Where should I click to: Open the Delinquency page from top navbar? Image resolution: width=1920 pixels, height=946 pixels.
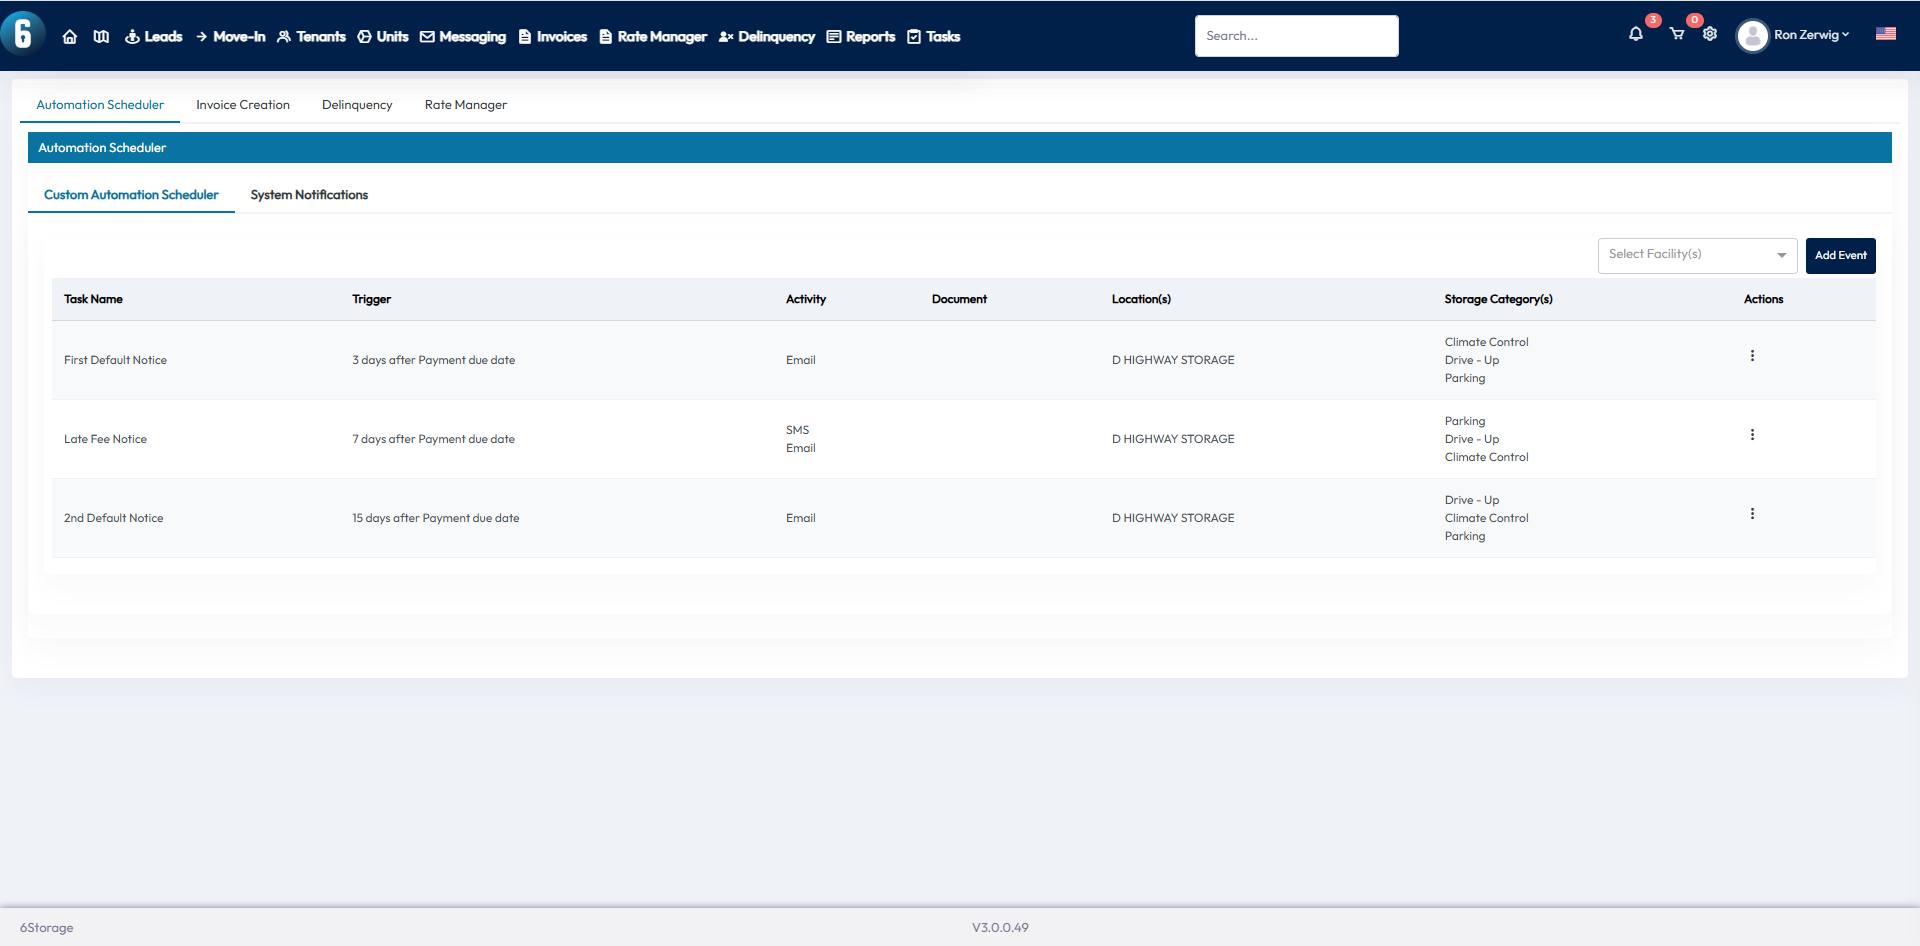(767, 37)
